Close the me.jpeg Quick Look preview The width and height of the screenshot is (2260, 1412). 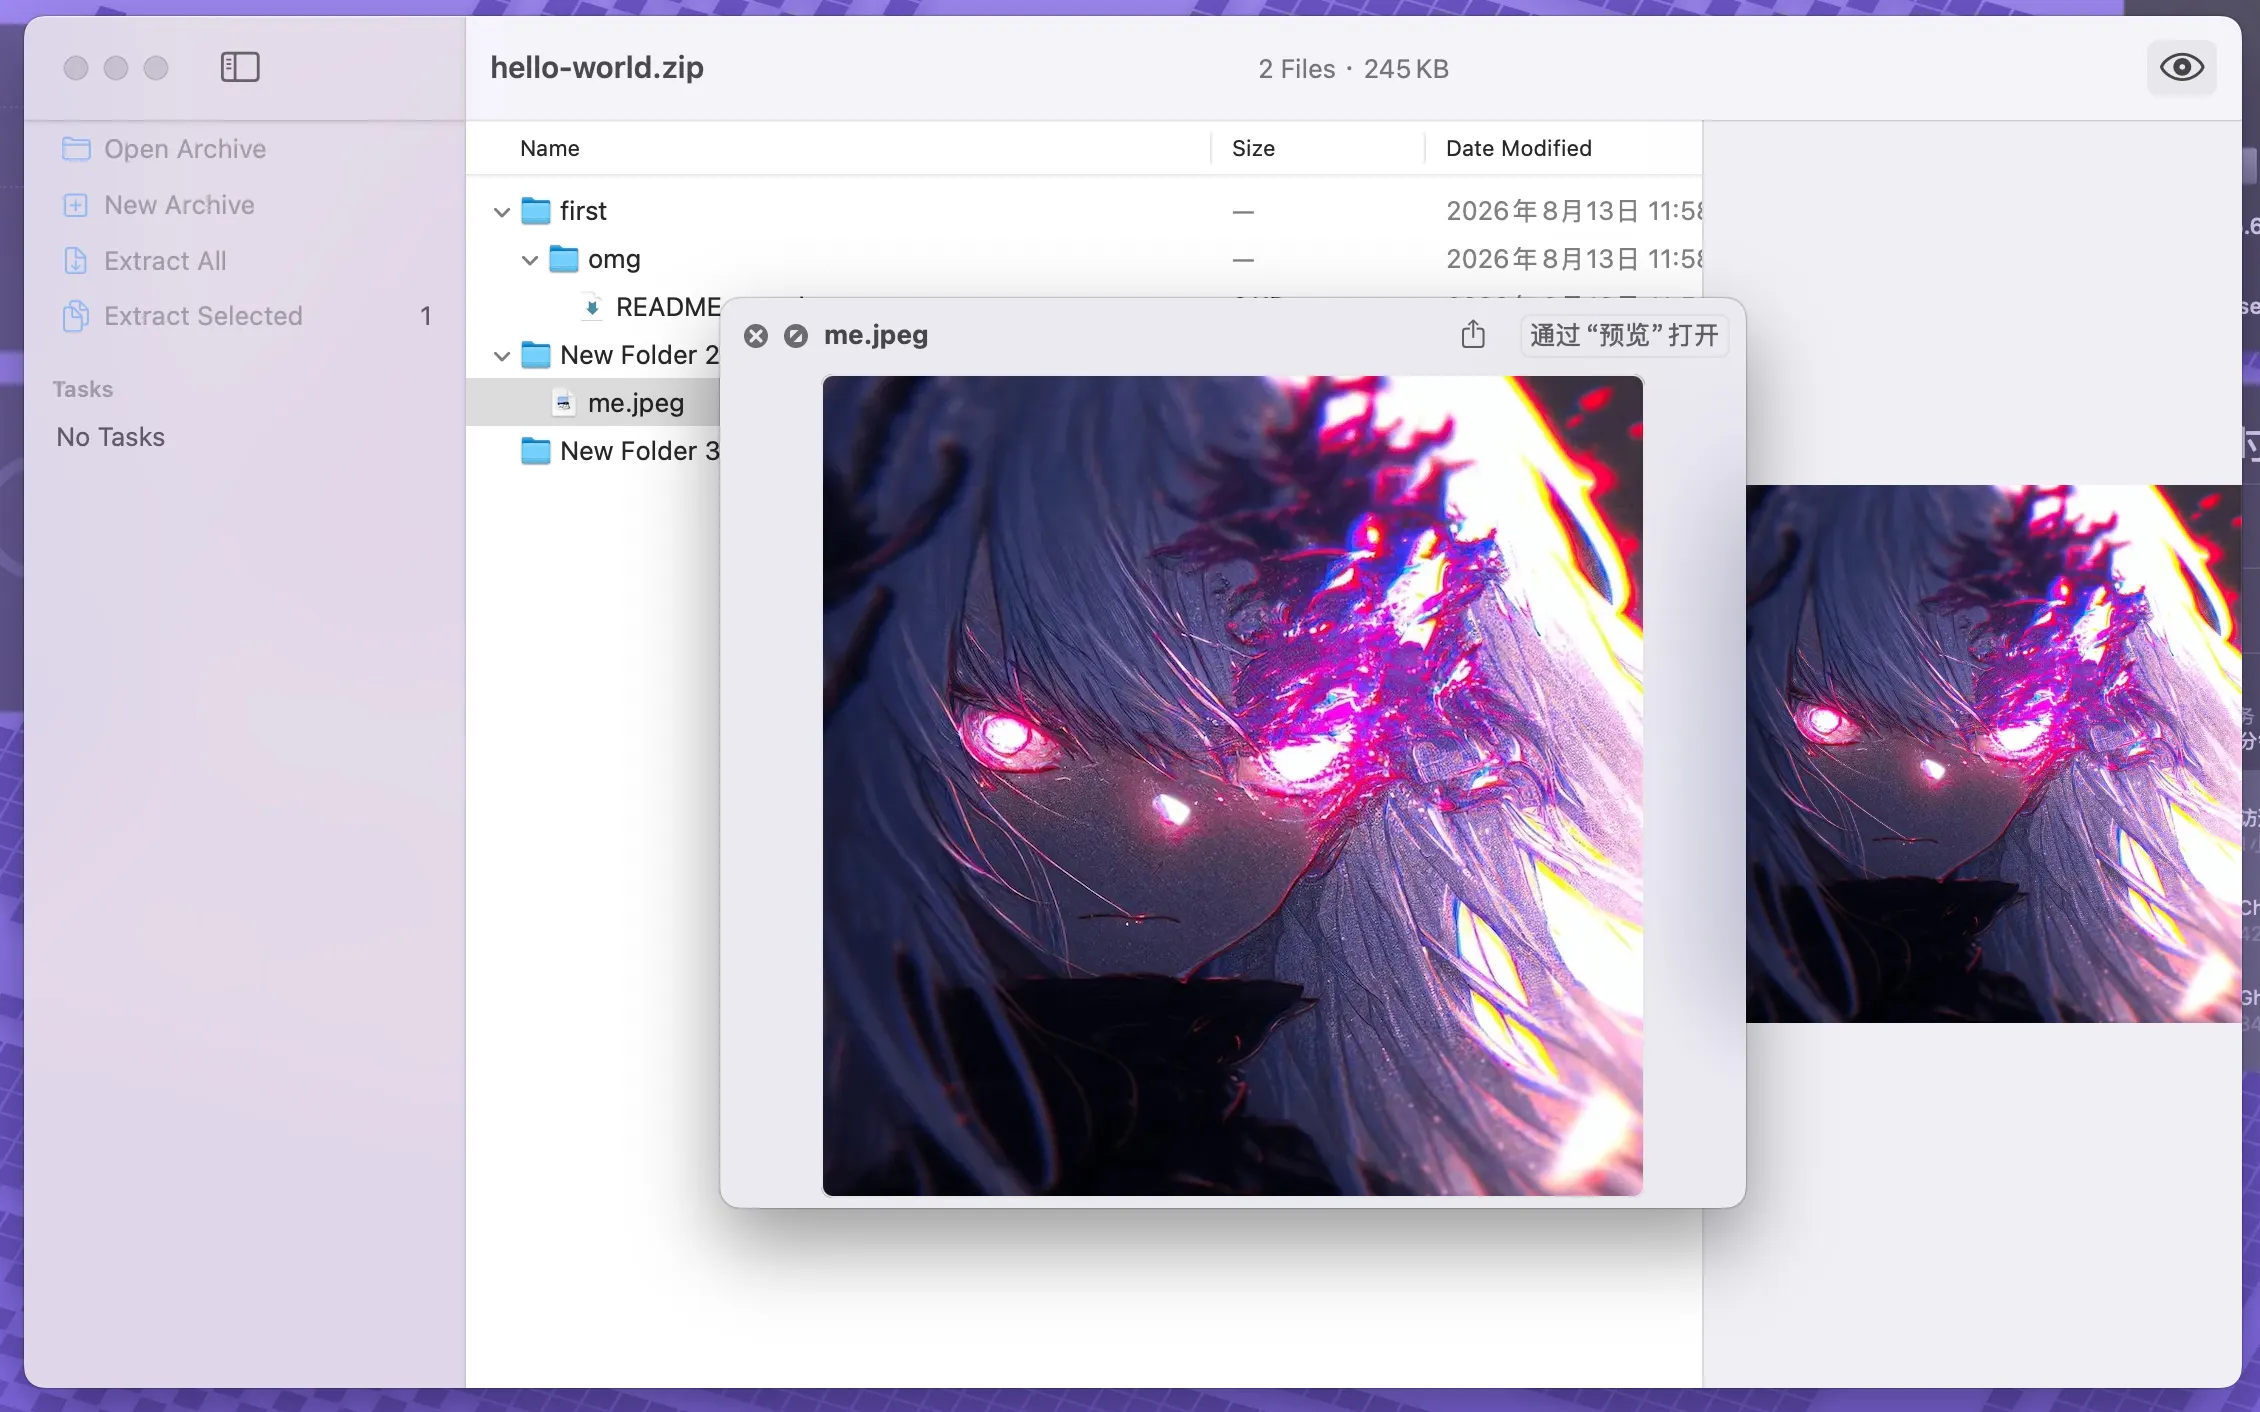click(x=756, y=336)
